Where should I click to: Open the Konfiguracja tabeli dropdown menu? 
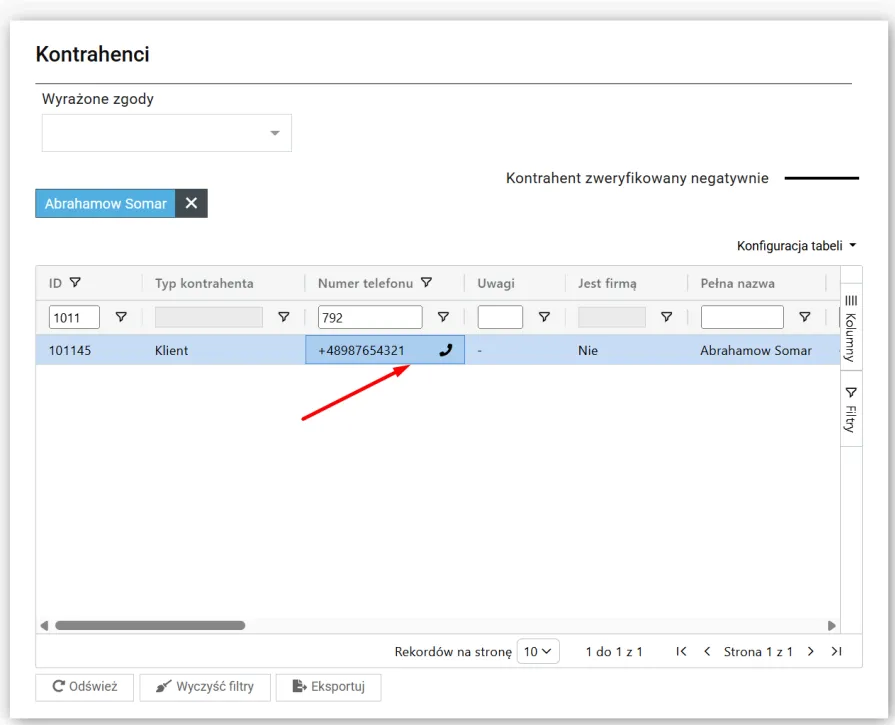796,246
